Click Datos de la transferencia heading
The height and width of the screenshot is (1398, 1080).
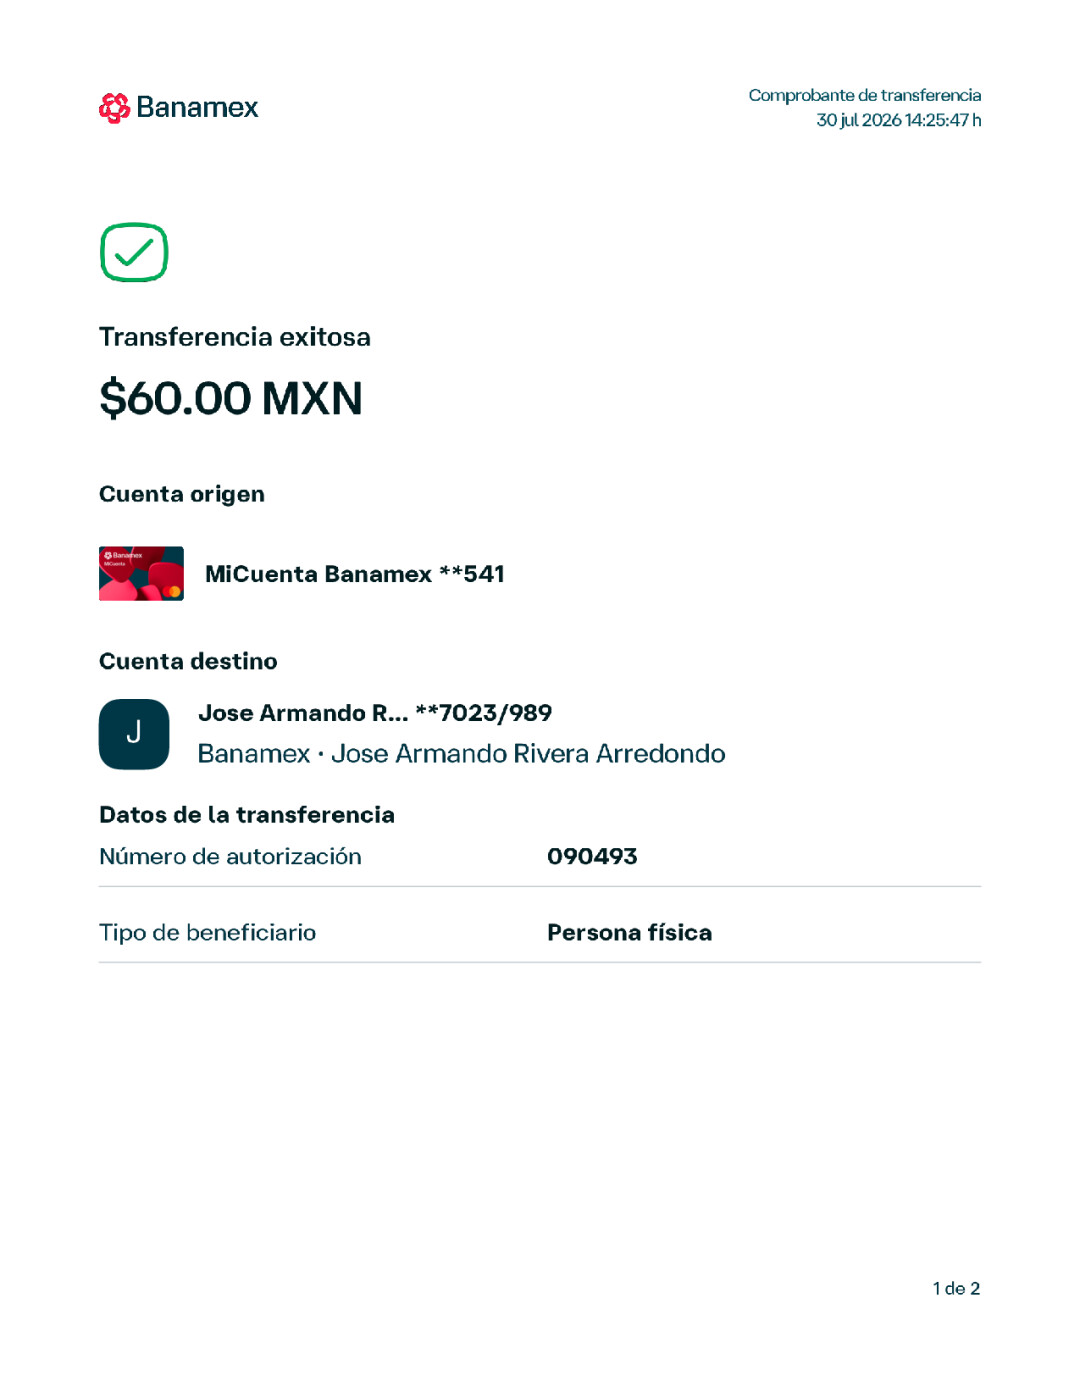click(247, 815)
